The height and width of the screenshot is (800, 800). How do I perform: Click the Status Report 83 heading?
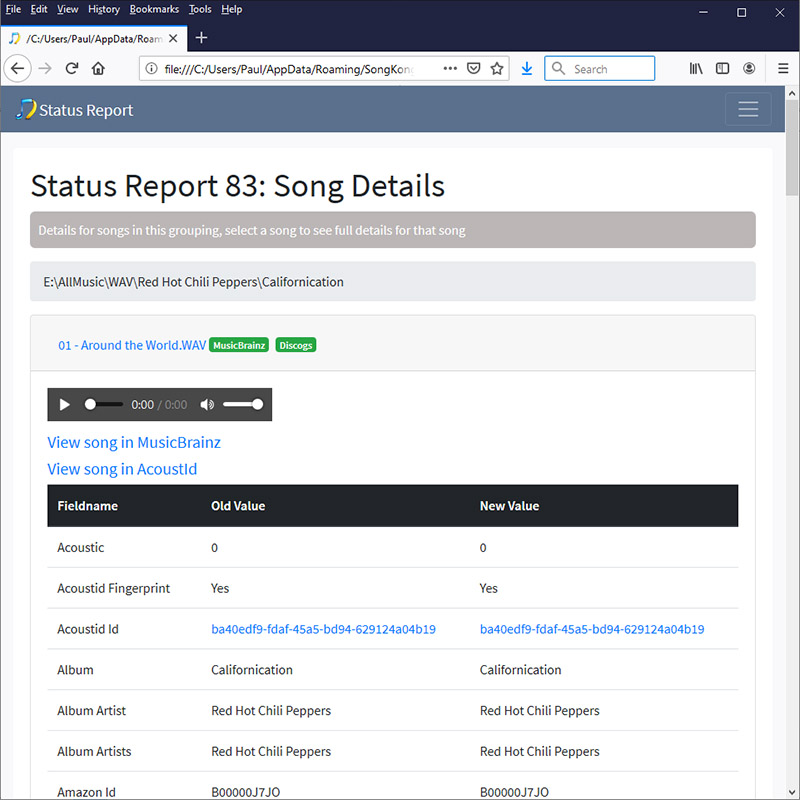238,186
